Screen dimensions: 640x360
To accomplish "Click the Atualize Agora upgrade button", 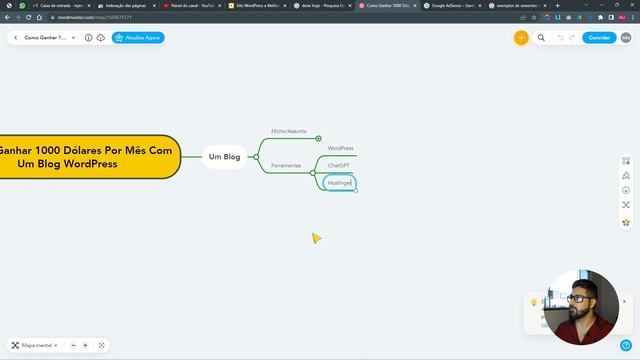I will pyautogui.click(x=138, y=38).
